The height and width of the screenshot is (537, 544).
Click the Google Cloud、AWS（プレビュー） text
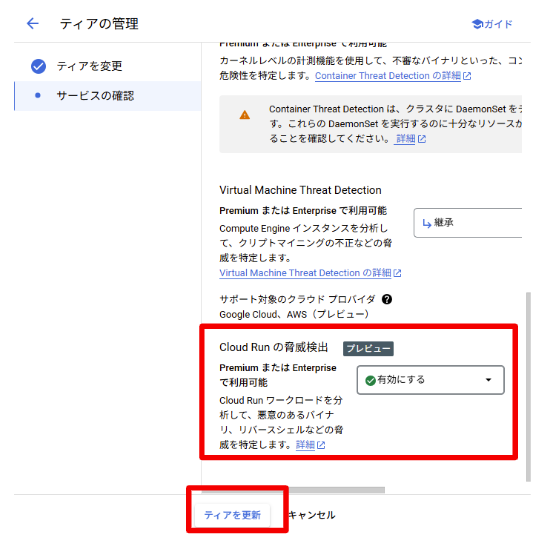pyautogui.click(x=294, y=314)
